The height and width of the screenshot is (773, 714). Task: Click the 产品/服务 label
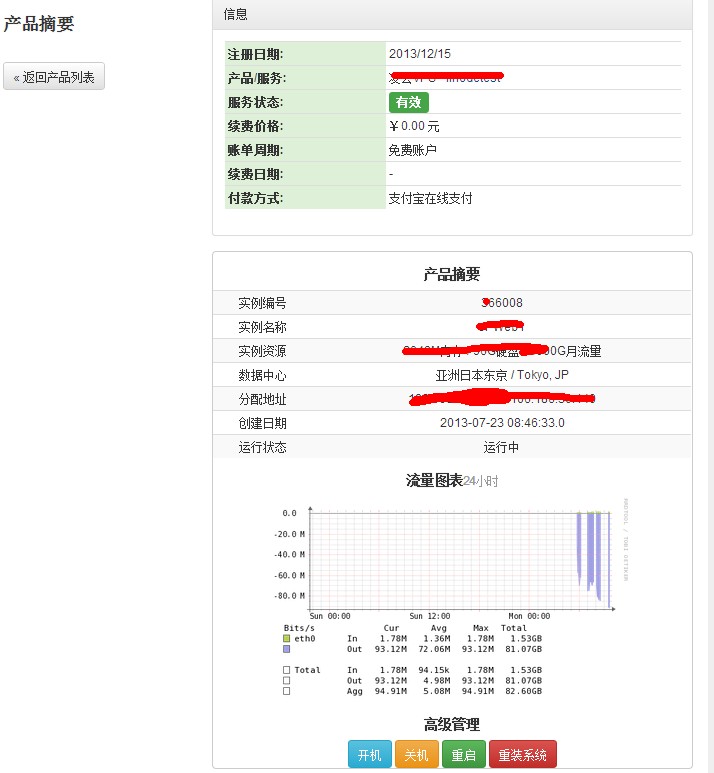257,78
